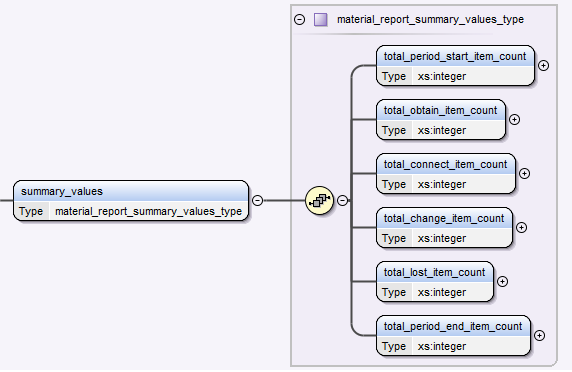Expand total_lost_item_count element
This screenshot has height=372, width=572.
coord(502,281)
